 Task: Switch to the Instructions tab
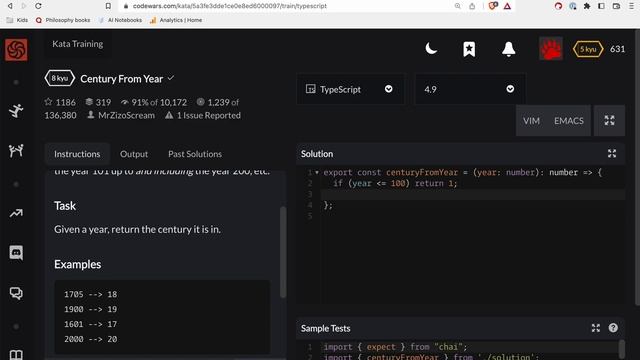click(x=77, y=154)
